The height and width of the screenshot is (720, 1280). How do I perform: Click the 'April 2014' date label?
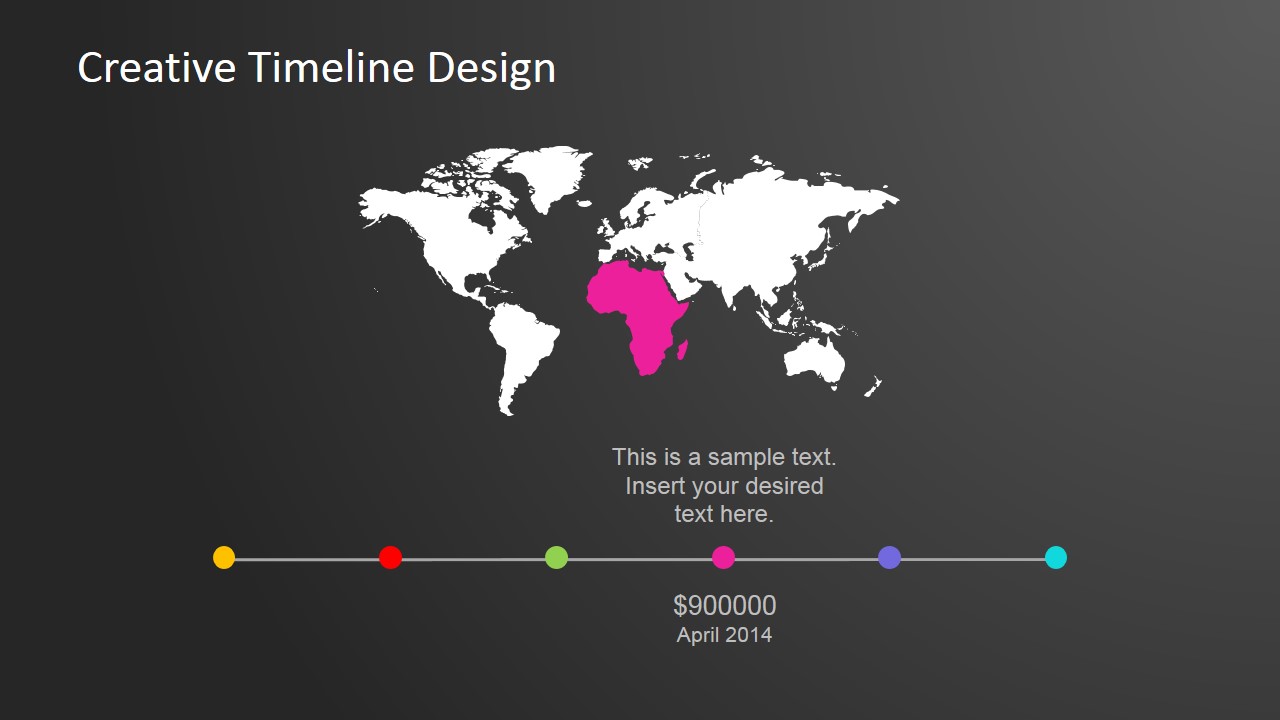[x=723, y=634]
